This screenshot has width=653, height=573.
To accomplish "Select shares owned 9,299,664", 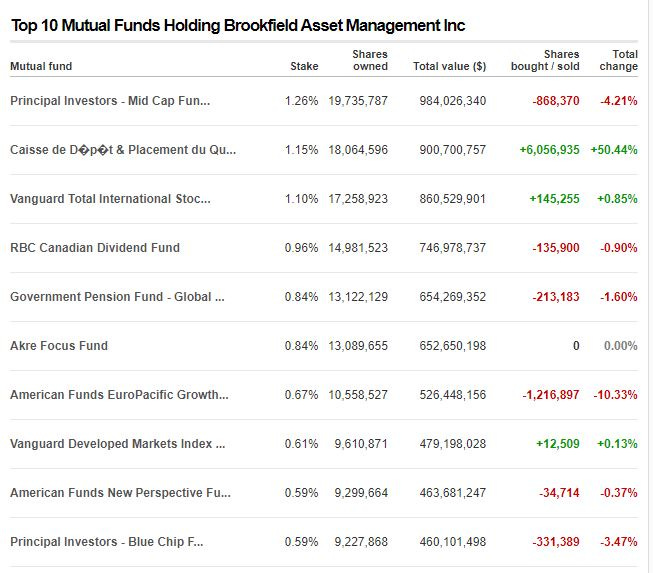I will pyautogui.click(x=361, y=493).
